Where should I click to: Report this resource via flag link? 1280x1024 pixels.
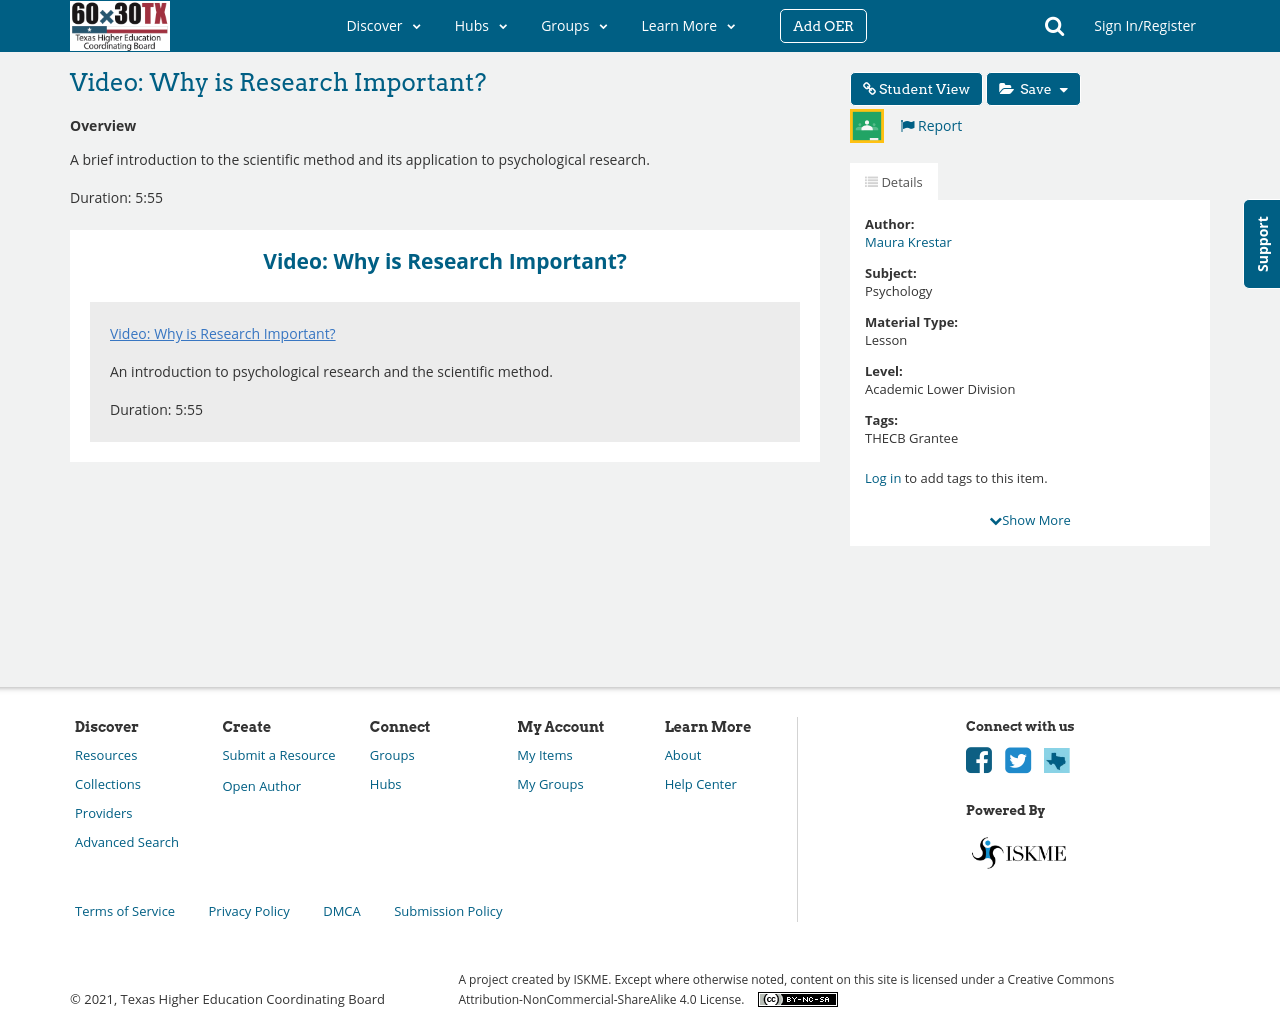click(x=931, y=126)
